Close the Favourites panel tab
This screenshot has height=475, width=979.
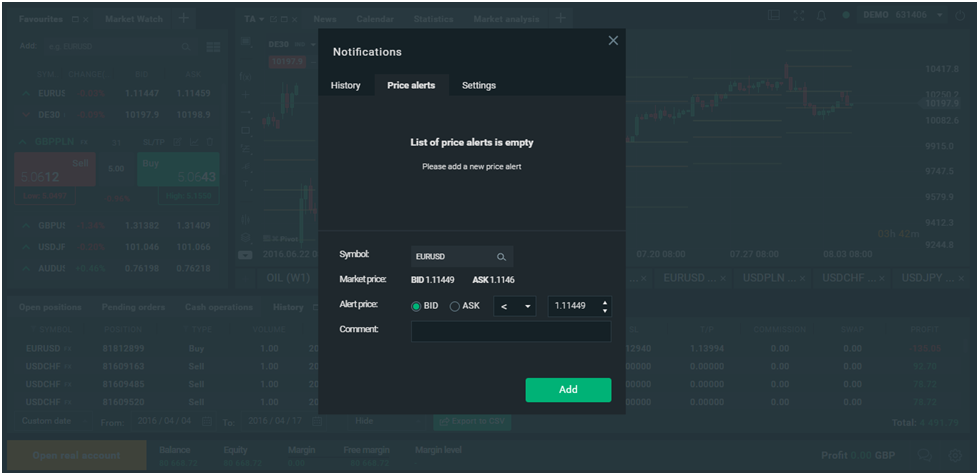tap(86, 19)
